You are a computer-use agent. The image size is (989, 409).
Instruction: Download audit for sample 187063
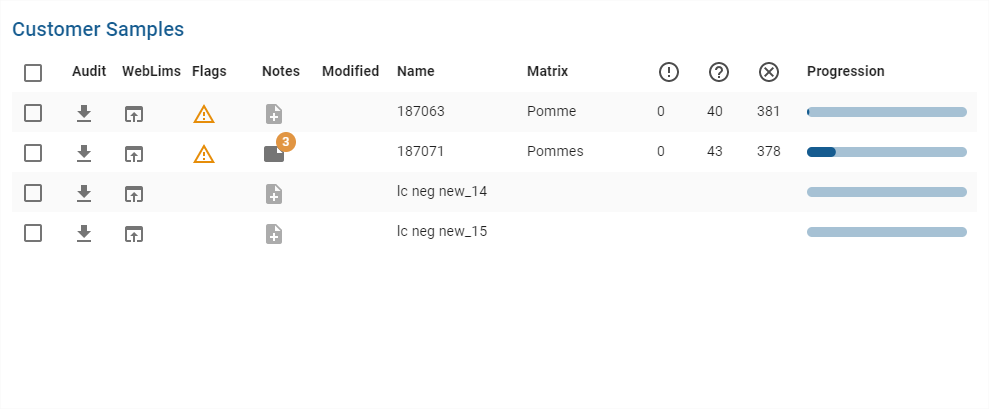pyautogui.click(x=84, y=113)
